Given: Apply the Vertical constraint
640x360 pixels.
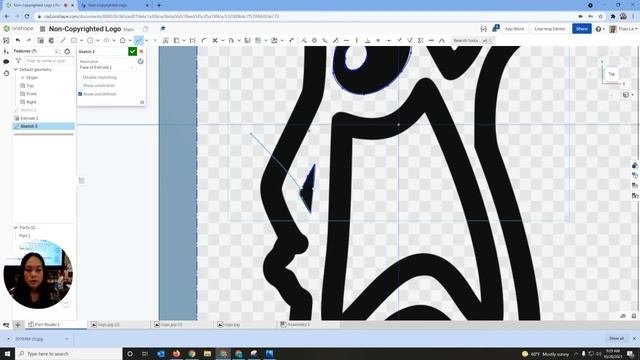Looking at the screenshot, I should [357, 40].
